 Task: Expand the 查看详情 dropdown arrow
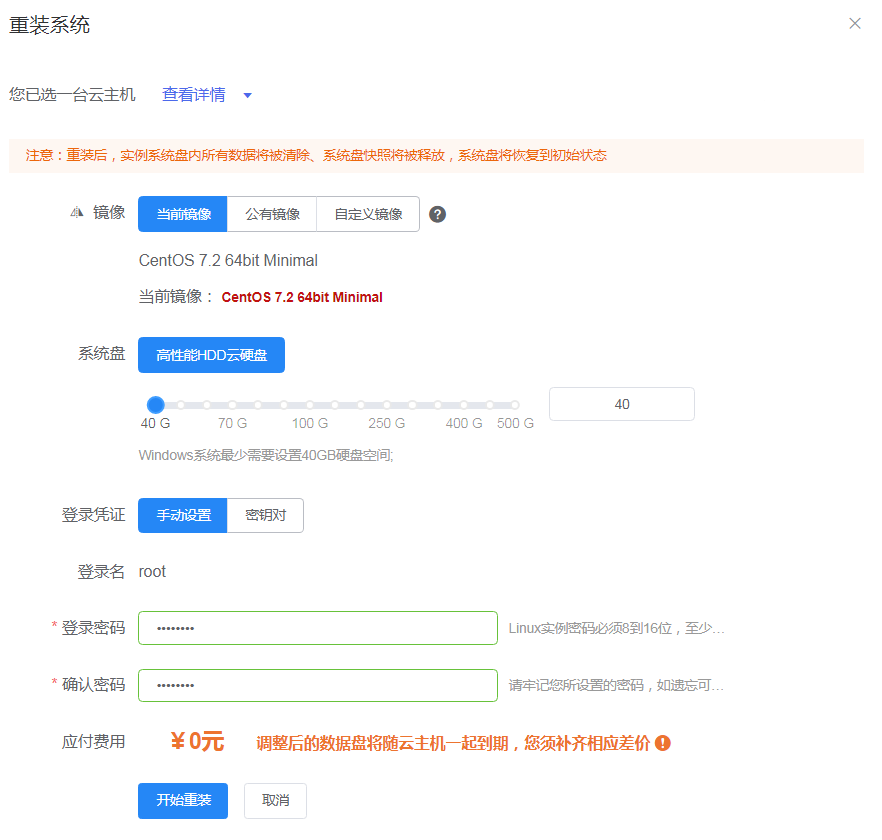[x=248, y=96]
